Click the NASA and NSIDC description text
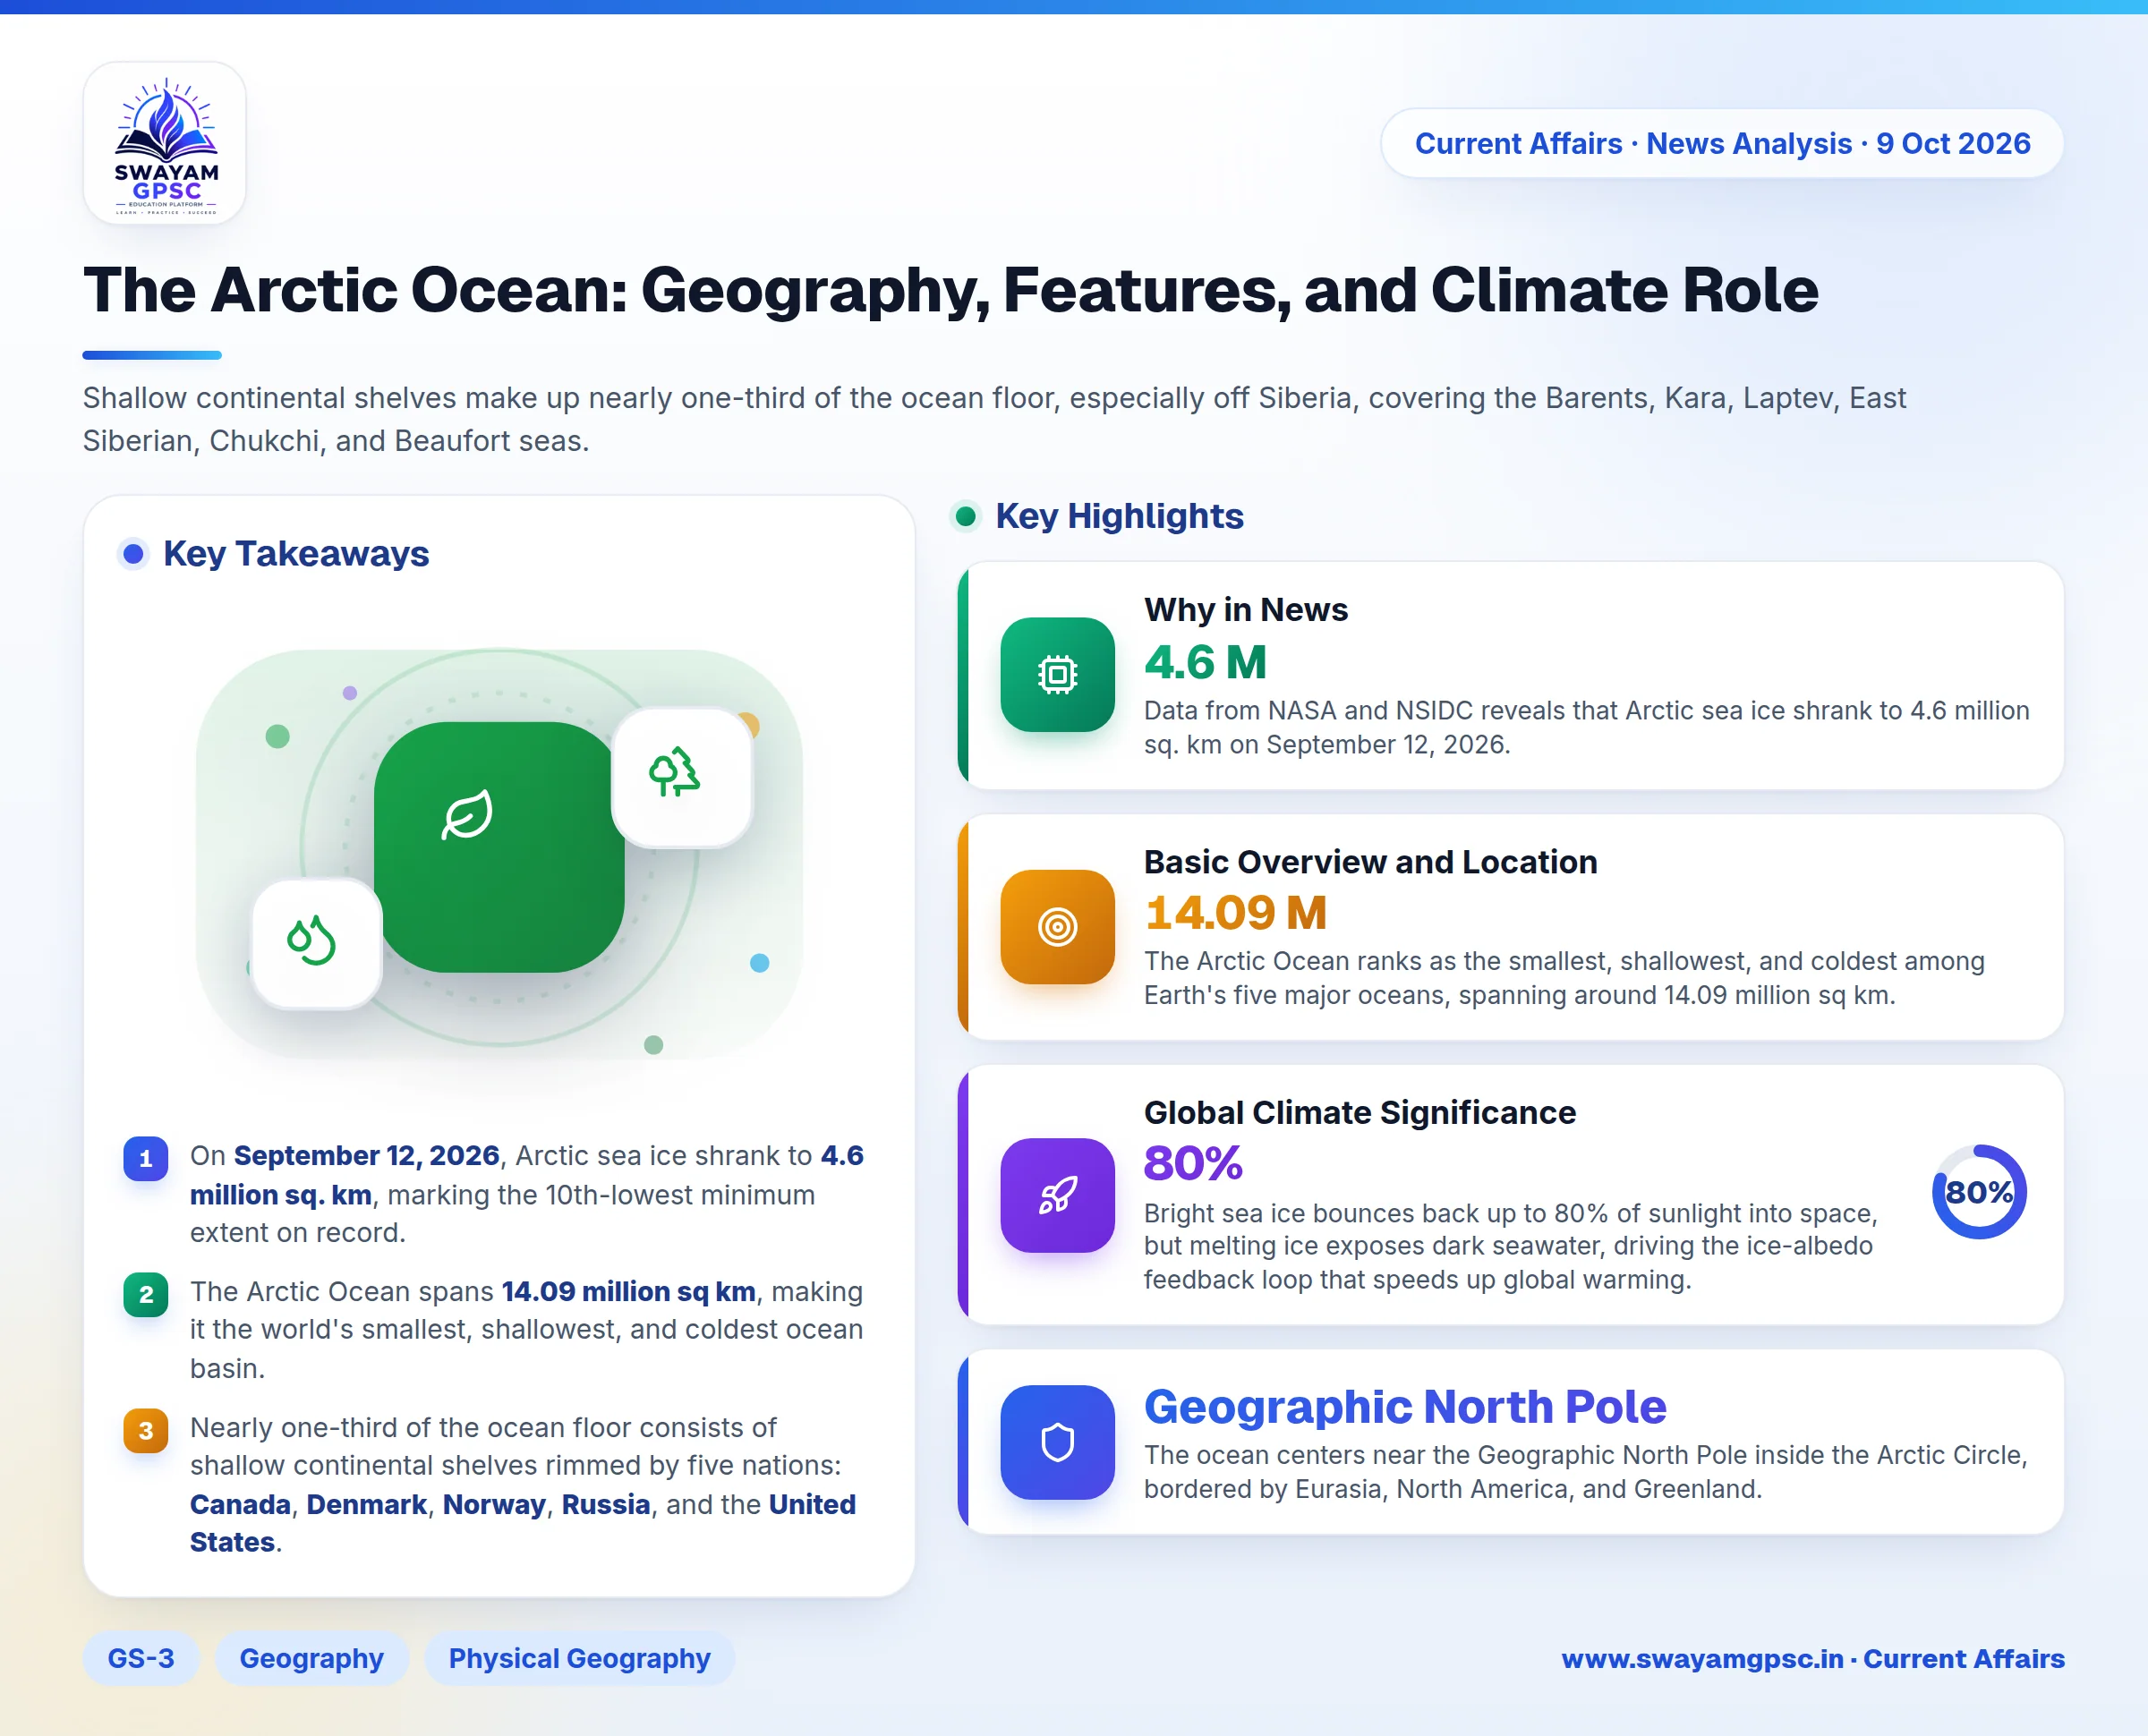The height and width of the screenshot is (1736, 2148). [1587, 727]
